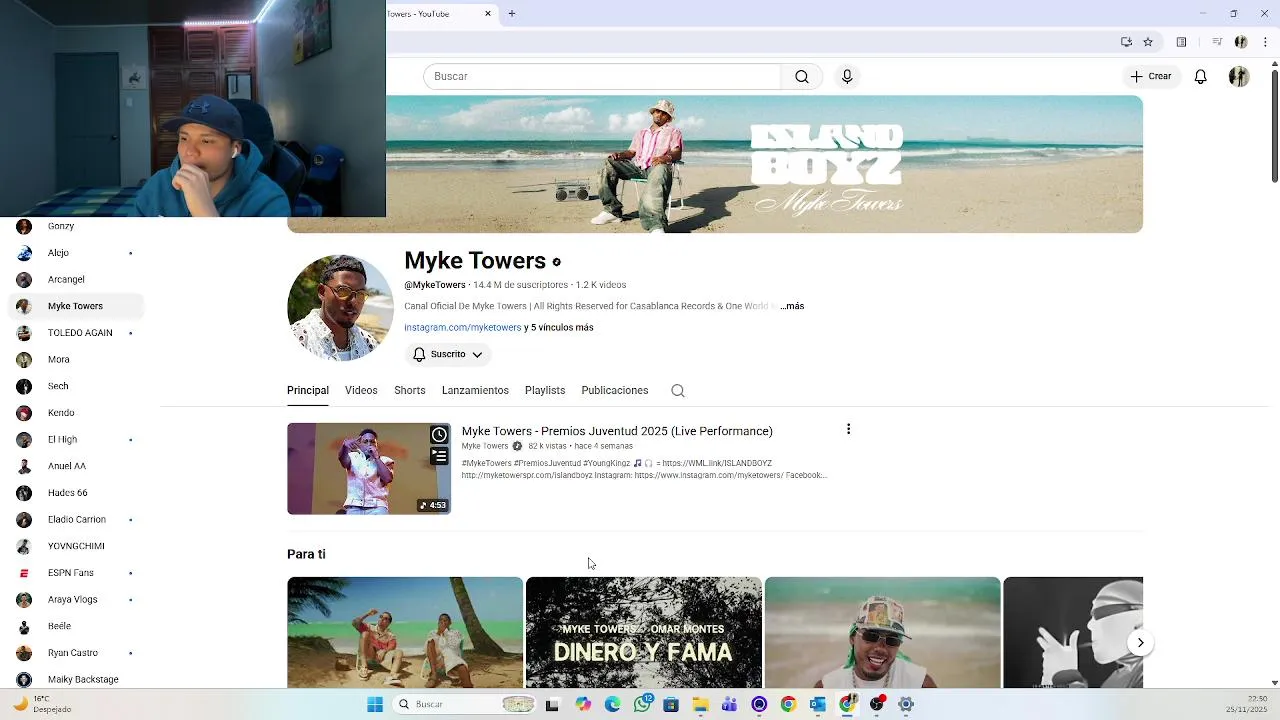
Task: Close the YouTube tab
Action: pyautogui.click(x=488, y=13)
